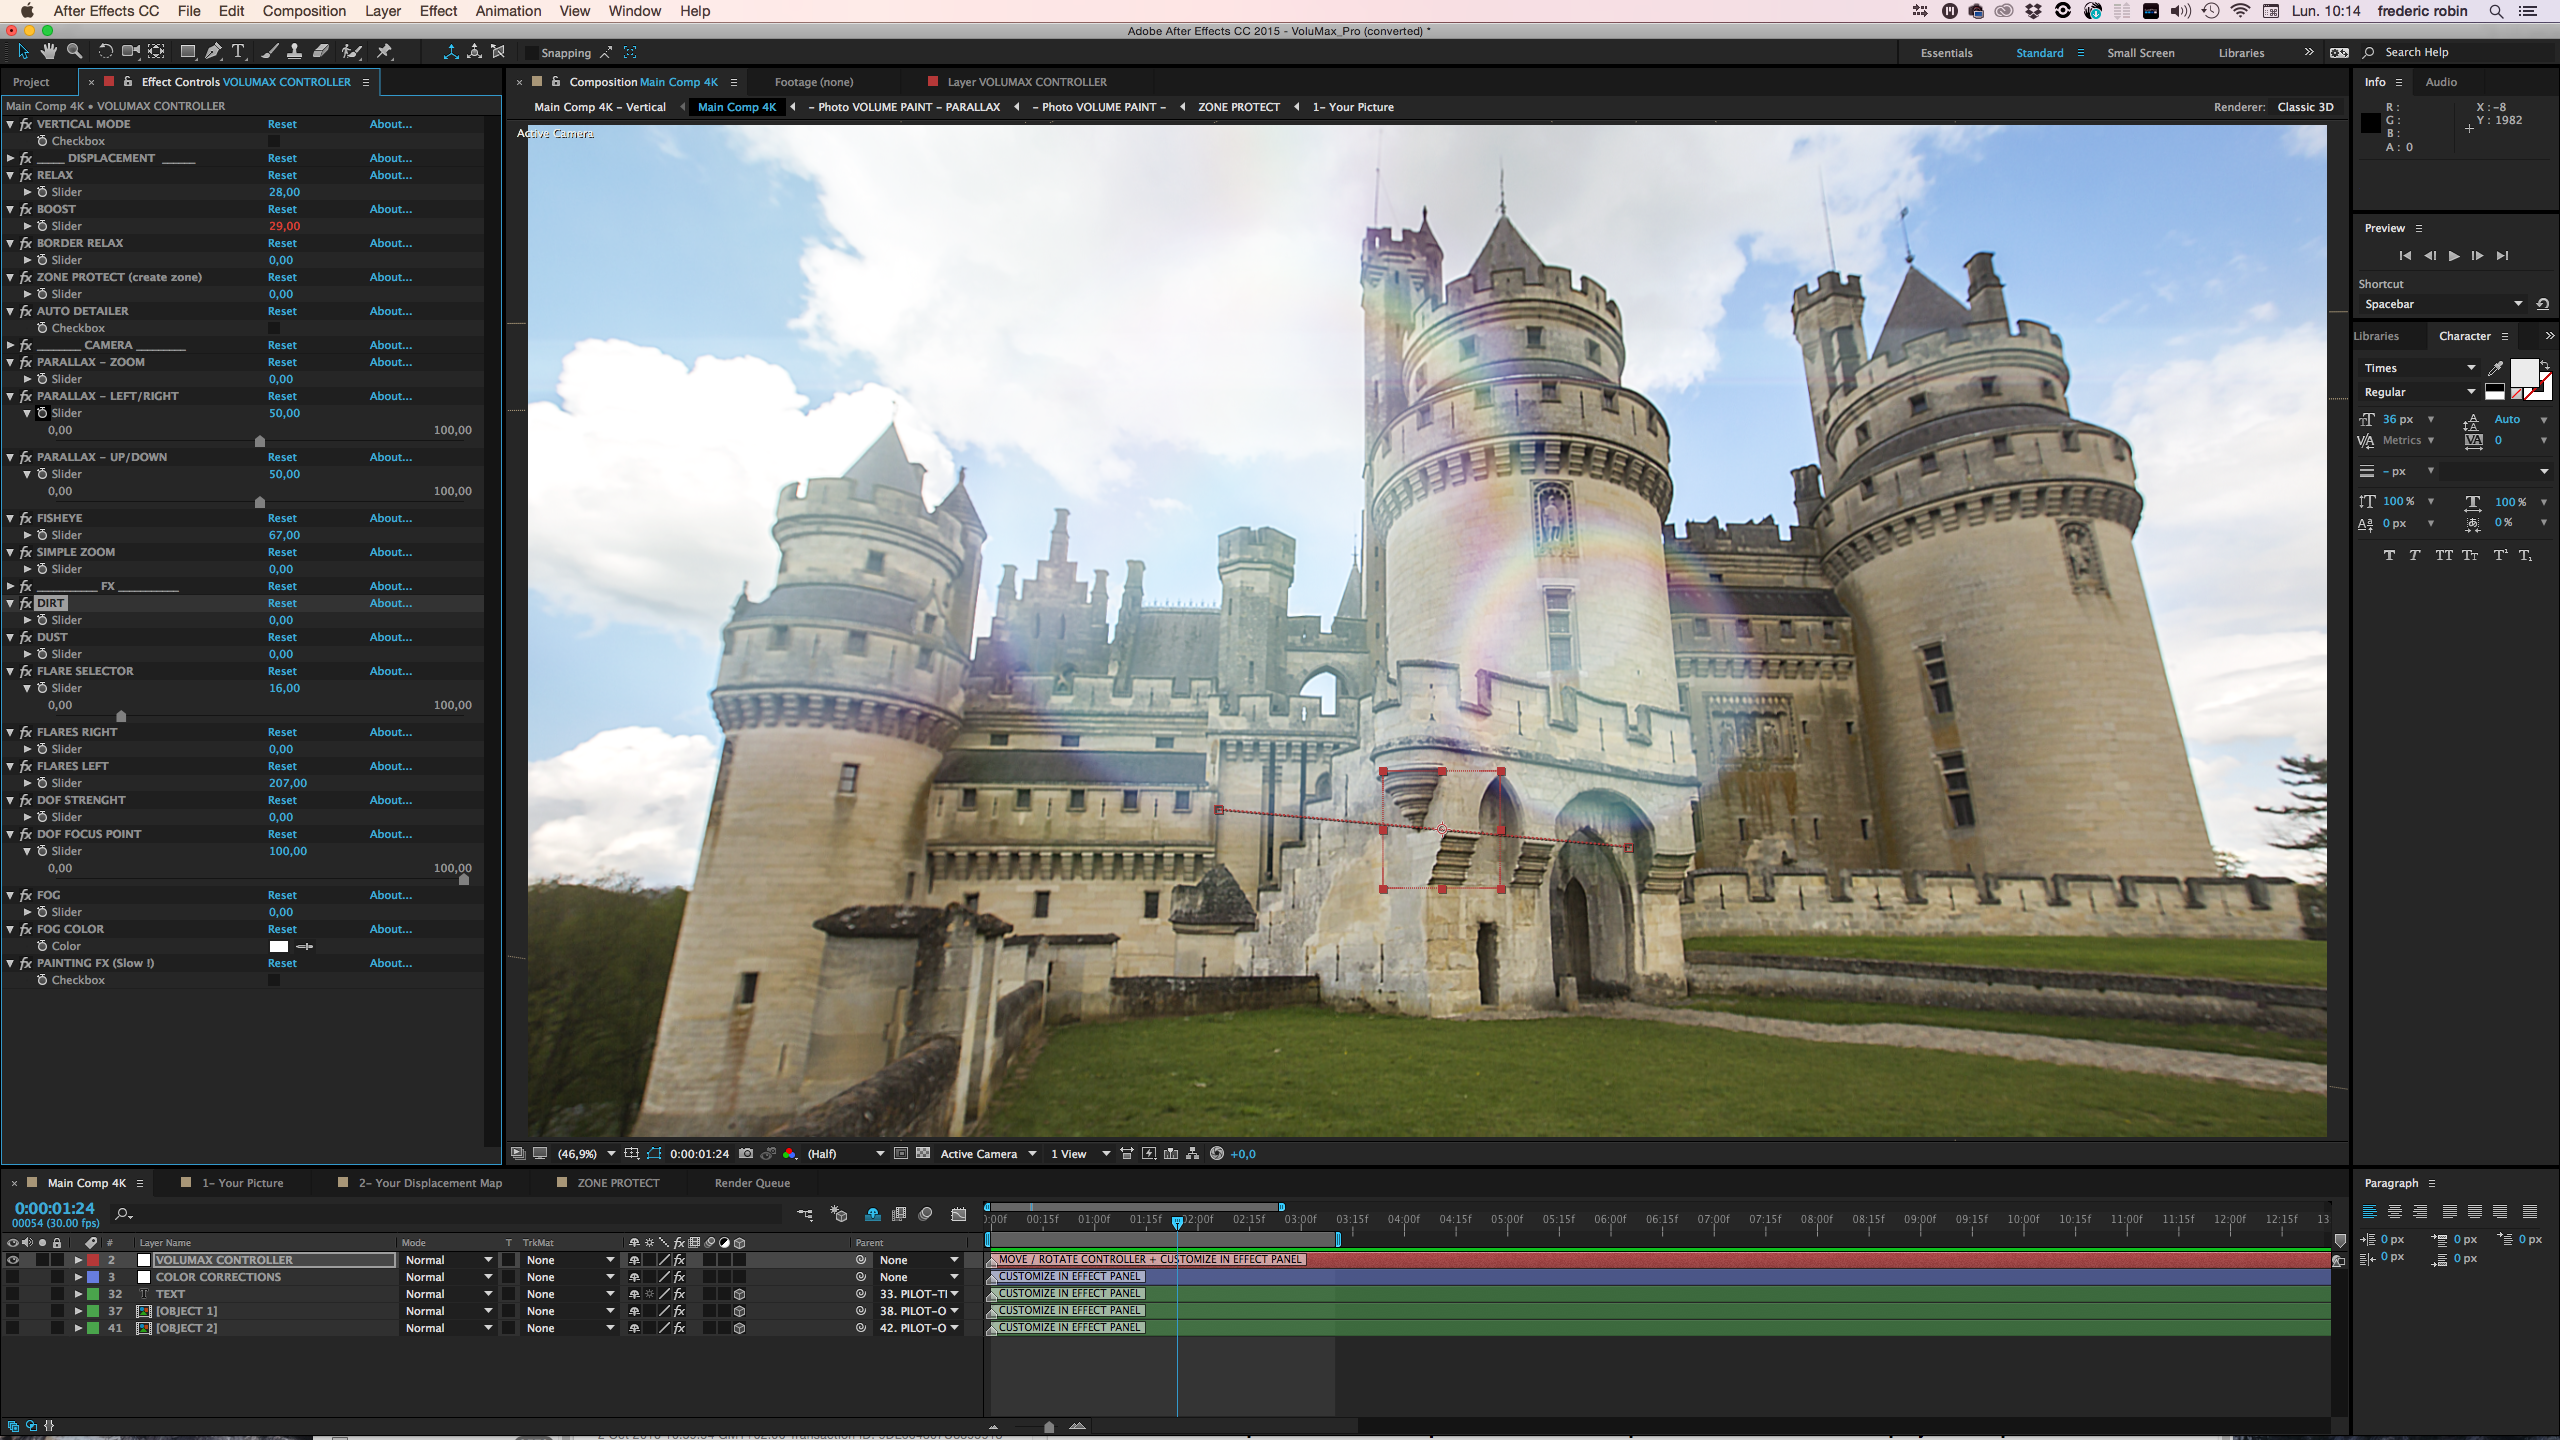Hide the VOLUMAX CONTROLLER layer

13,1259
